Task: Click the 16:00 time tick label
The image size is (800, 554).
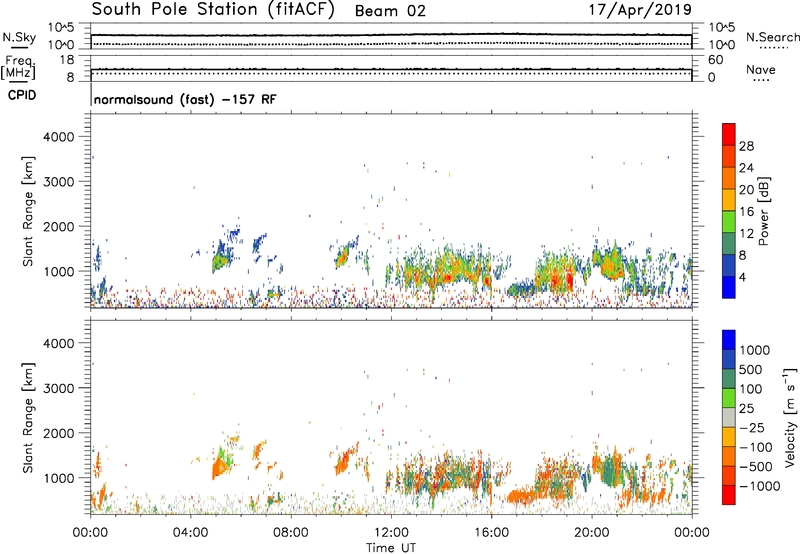Action: [491, 533]
